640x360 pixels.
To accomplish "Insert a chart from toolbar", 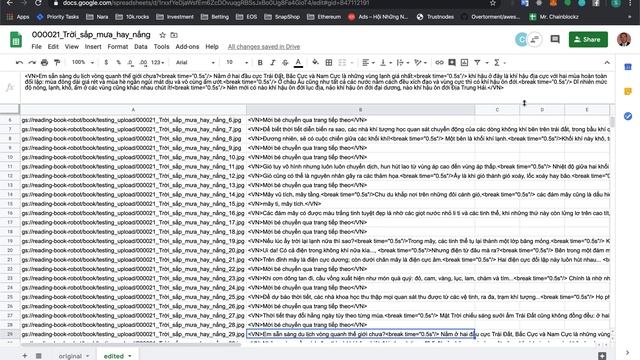I will click(x=464, y=62).
